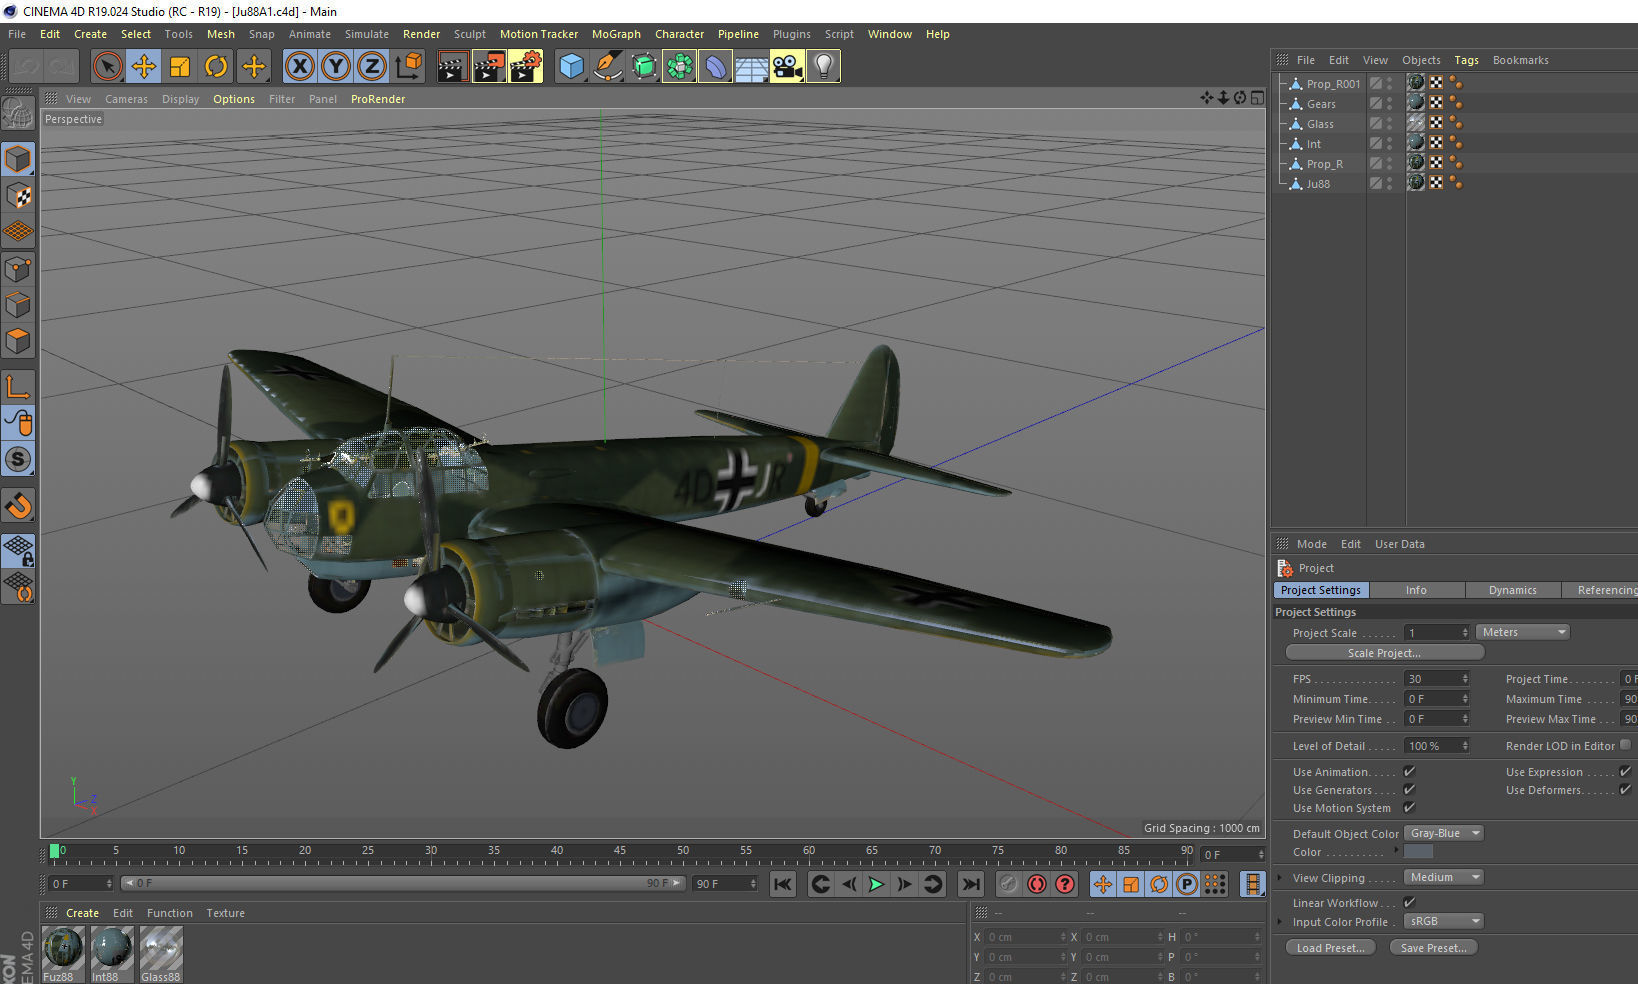Open the MoGraph menu
The width and height of the screenshot is (1638, 984).
pos(616,34)
